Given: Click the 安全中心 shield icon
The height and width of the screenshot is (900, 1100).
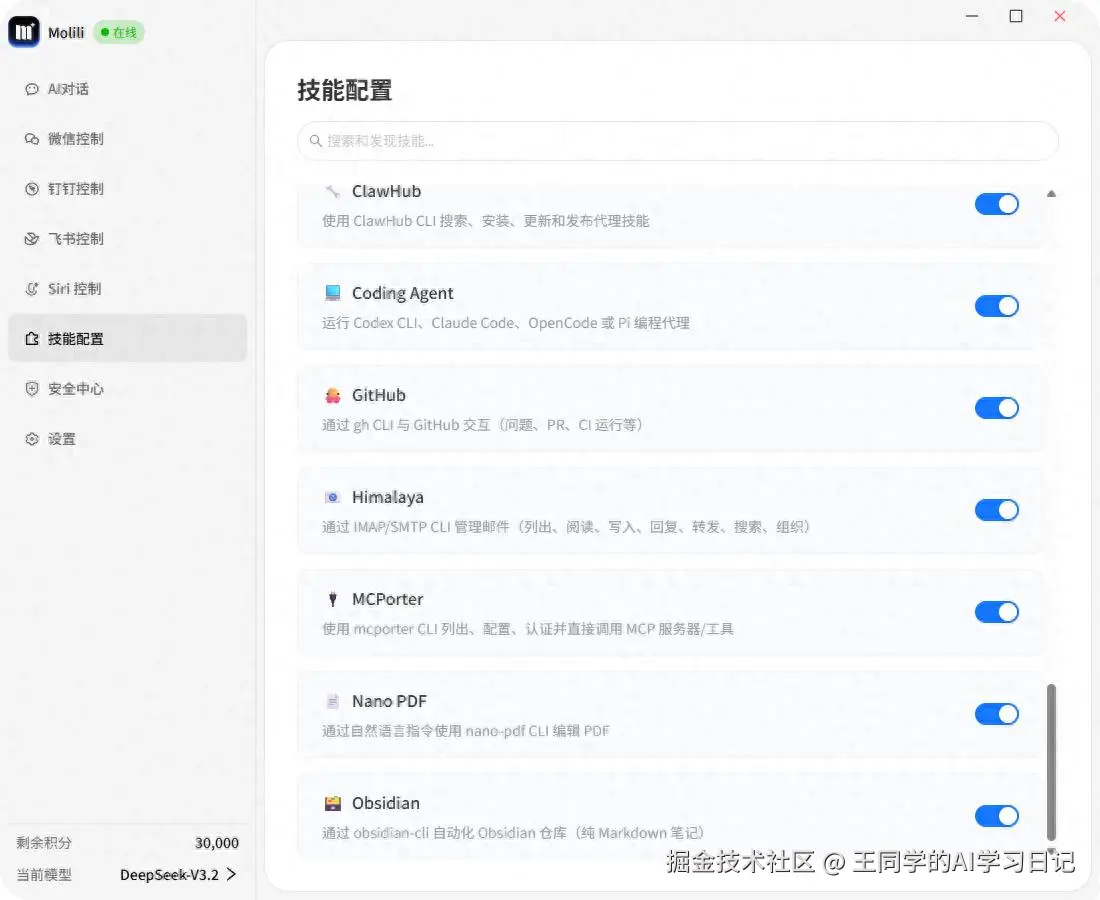Looking at the screenshot, I should coord(32,389).
